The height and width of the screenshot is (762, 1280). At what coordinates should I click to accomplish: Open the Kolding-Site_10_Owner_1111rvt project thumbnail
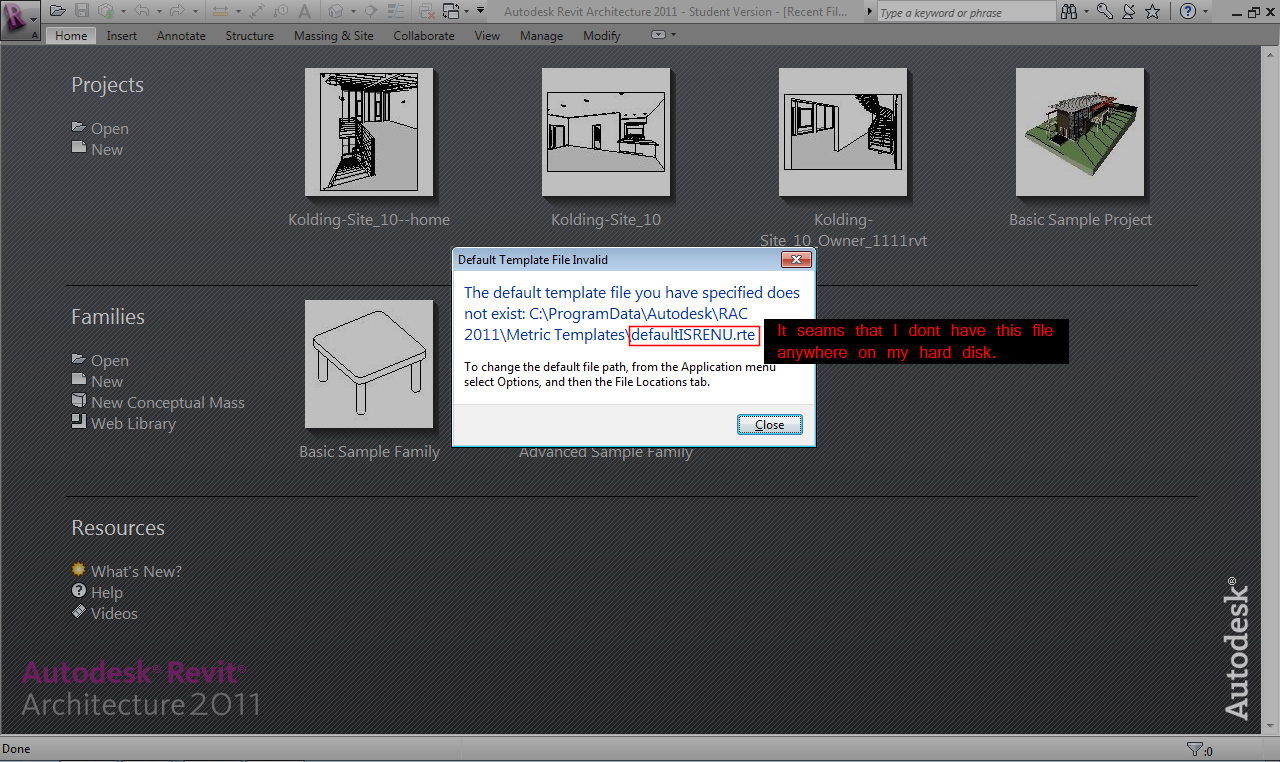coord(843,132)
